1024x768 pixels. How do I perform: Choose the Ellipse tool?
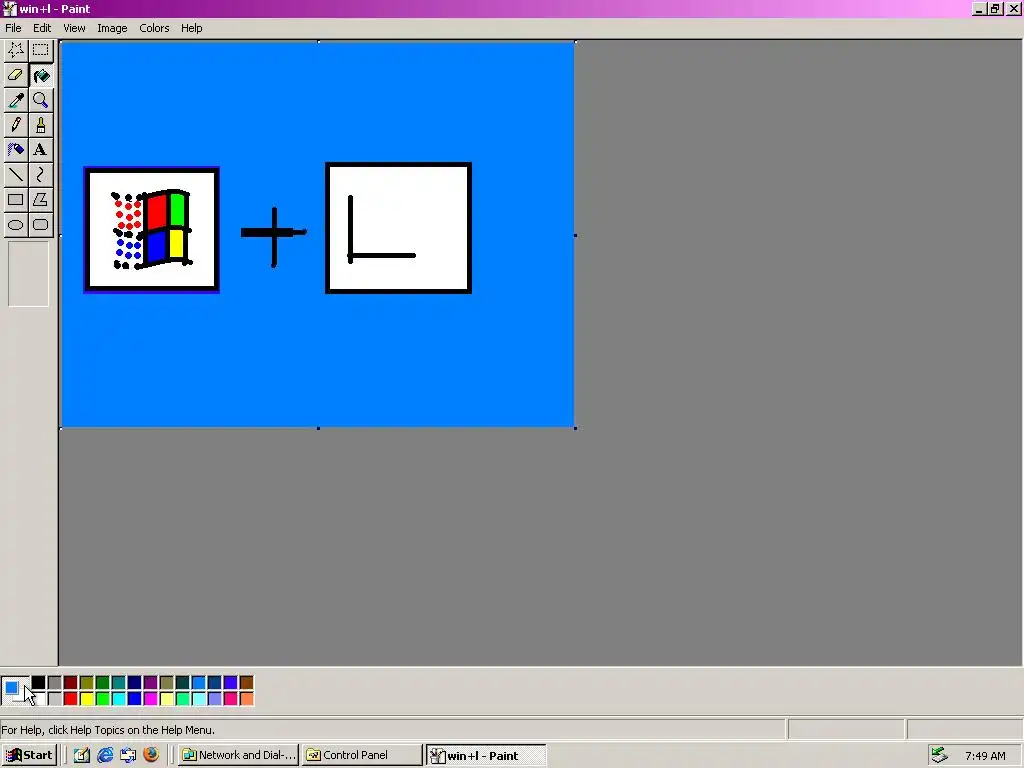(x=16, y=225)
